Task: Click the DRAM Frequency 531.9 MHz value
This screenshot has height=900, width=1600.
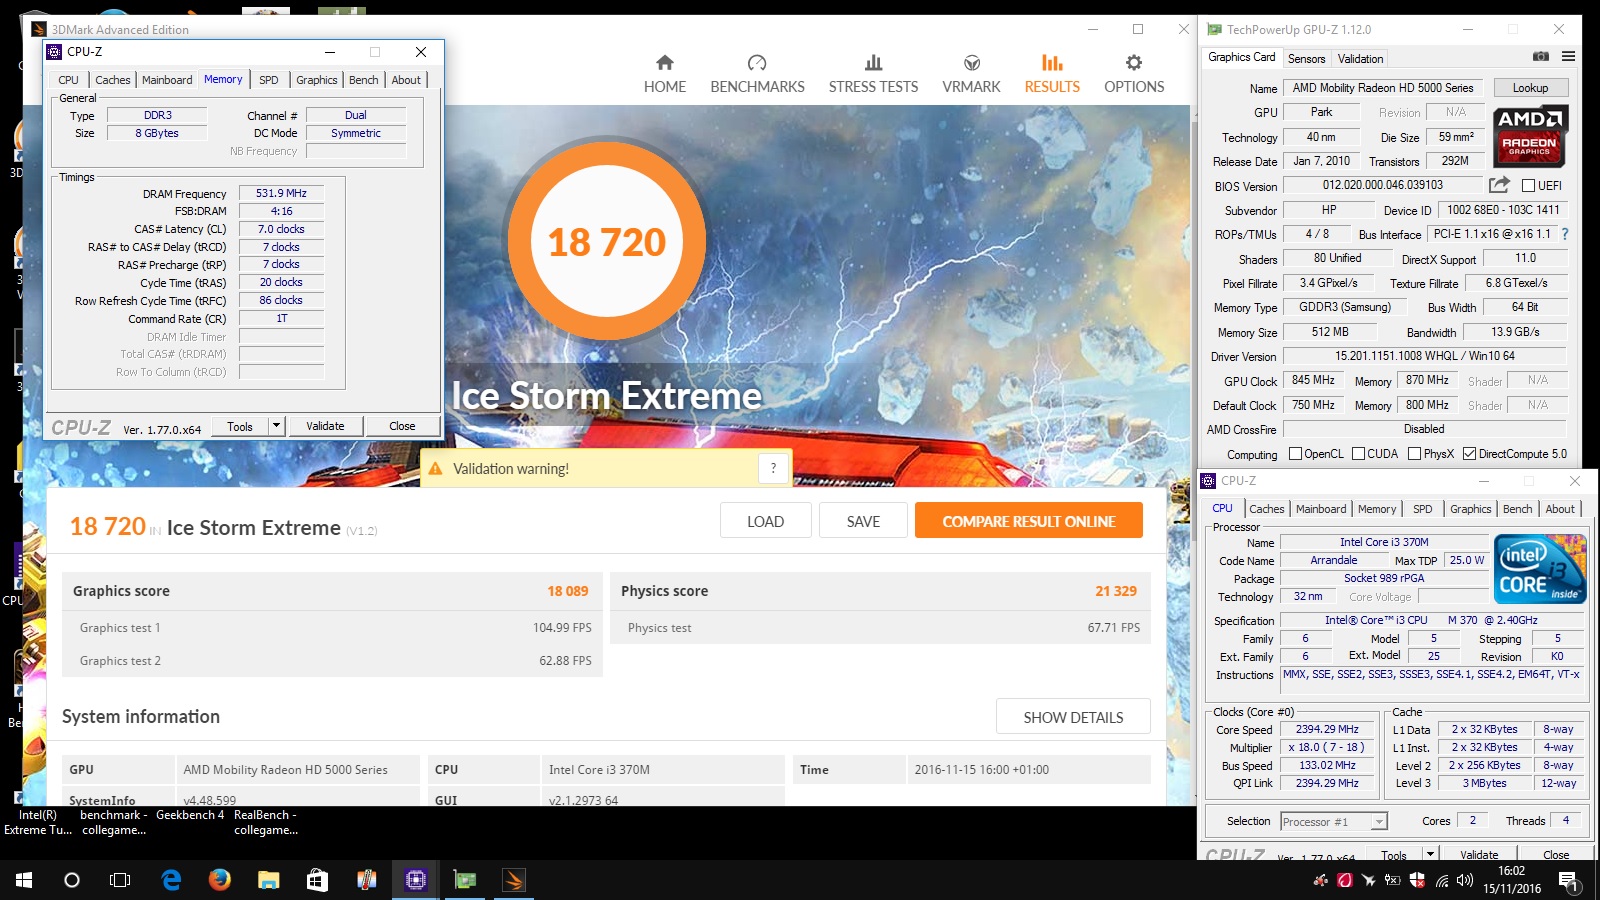Action: coord(281,194)
